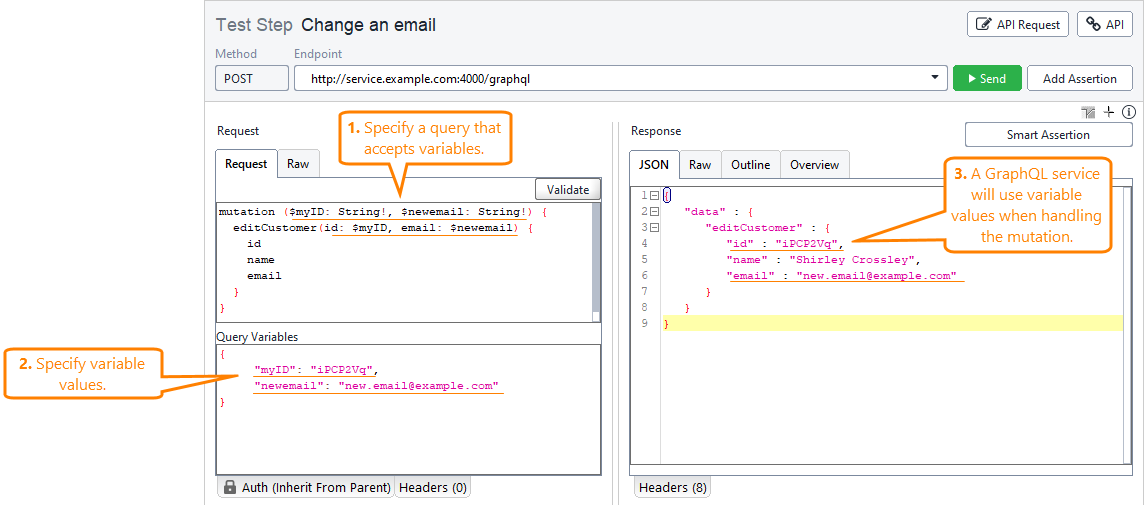Click the lock icon on the Auth tab
This screenshot has width=1144, height=505.
(x=230, y=487)
